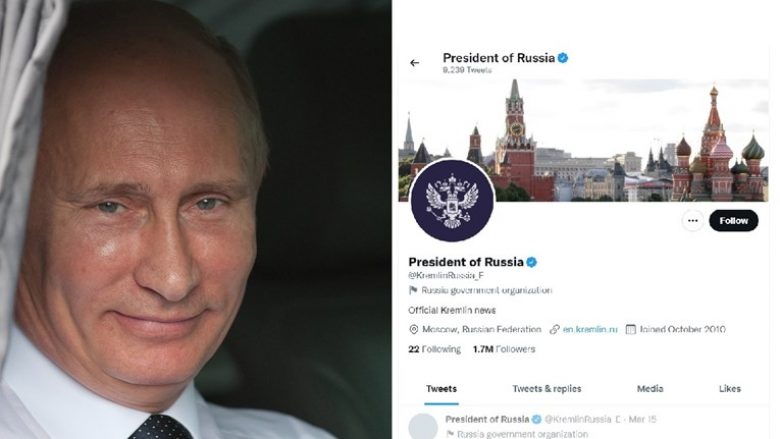Switch to the Media tab
The width and height of the screenshot is (780, 439).
(x=650, y=389)
